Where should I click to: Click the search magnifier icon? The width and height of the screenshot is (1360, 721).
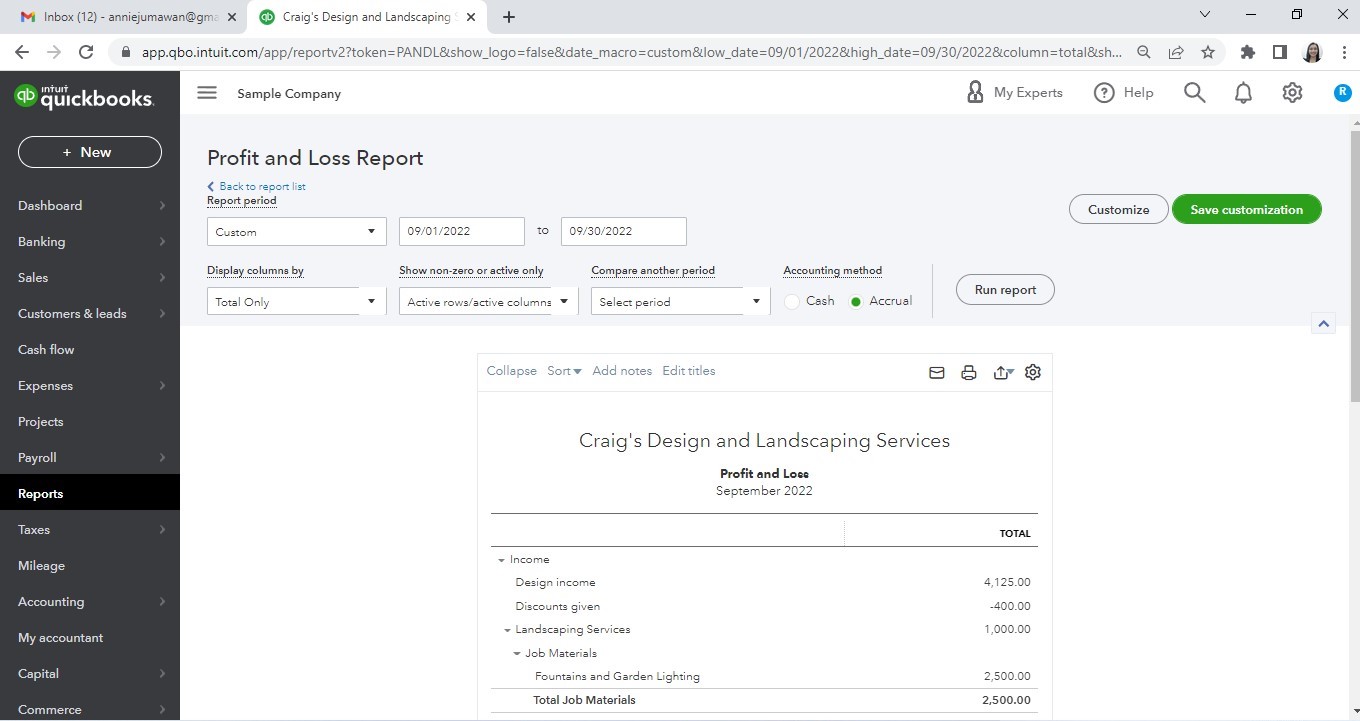click(x=1194, y=93)
